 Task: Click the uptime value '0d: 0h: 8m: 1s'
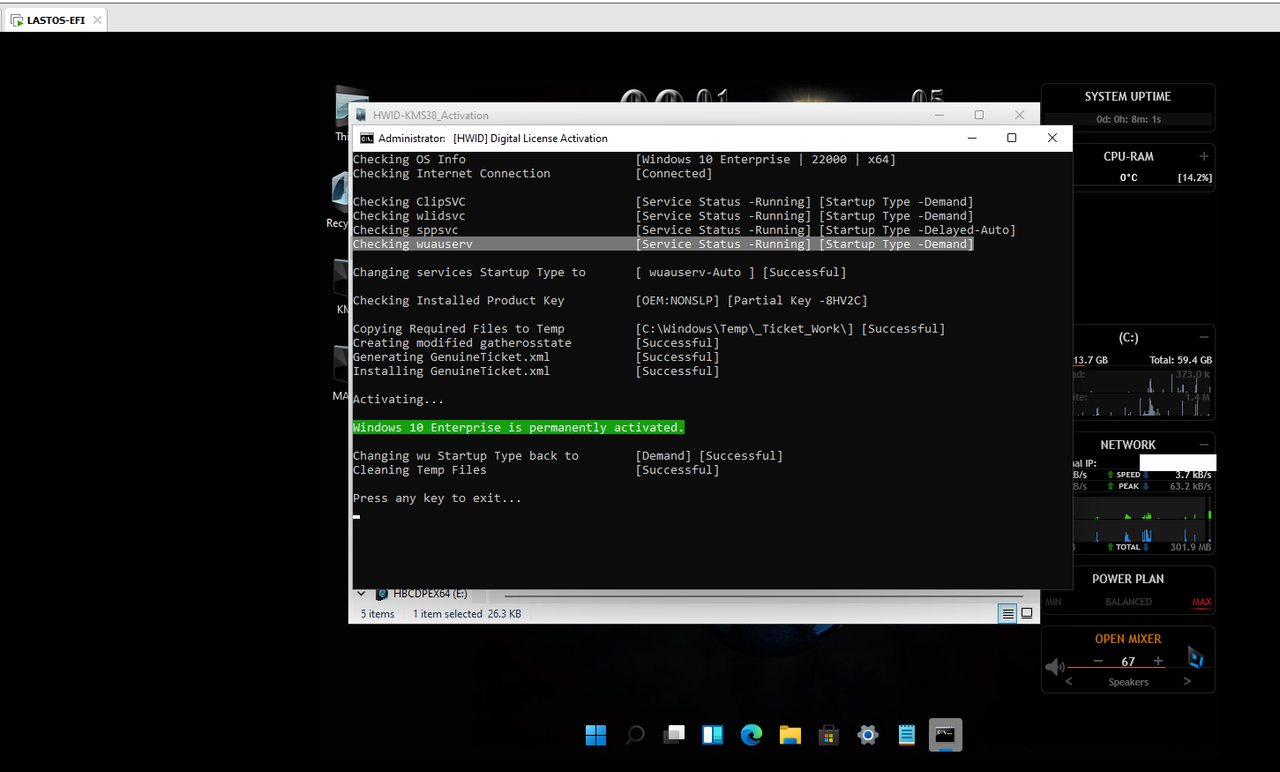pyautogui.click(x=1128, y=120)
